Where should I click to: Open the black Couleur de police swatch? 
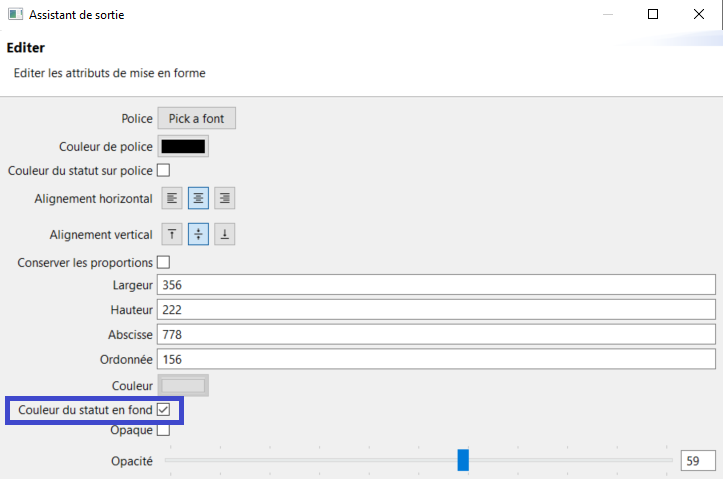pos(183,147)
